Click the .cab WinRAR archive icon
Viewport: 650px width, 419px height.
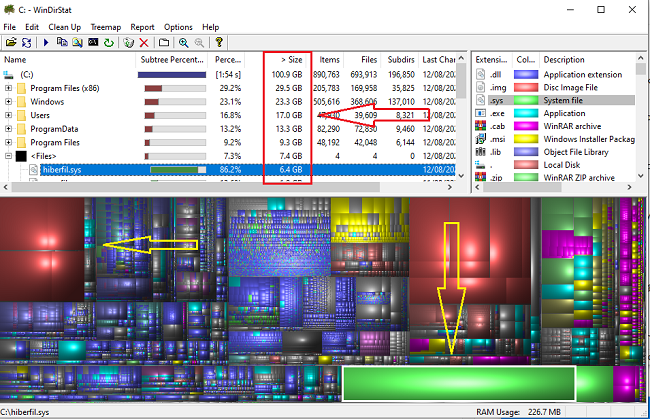480,126
